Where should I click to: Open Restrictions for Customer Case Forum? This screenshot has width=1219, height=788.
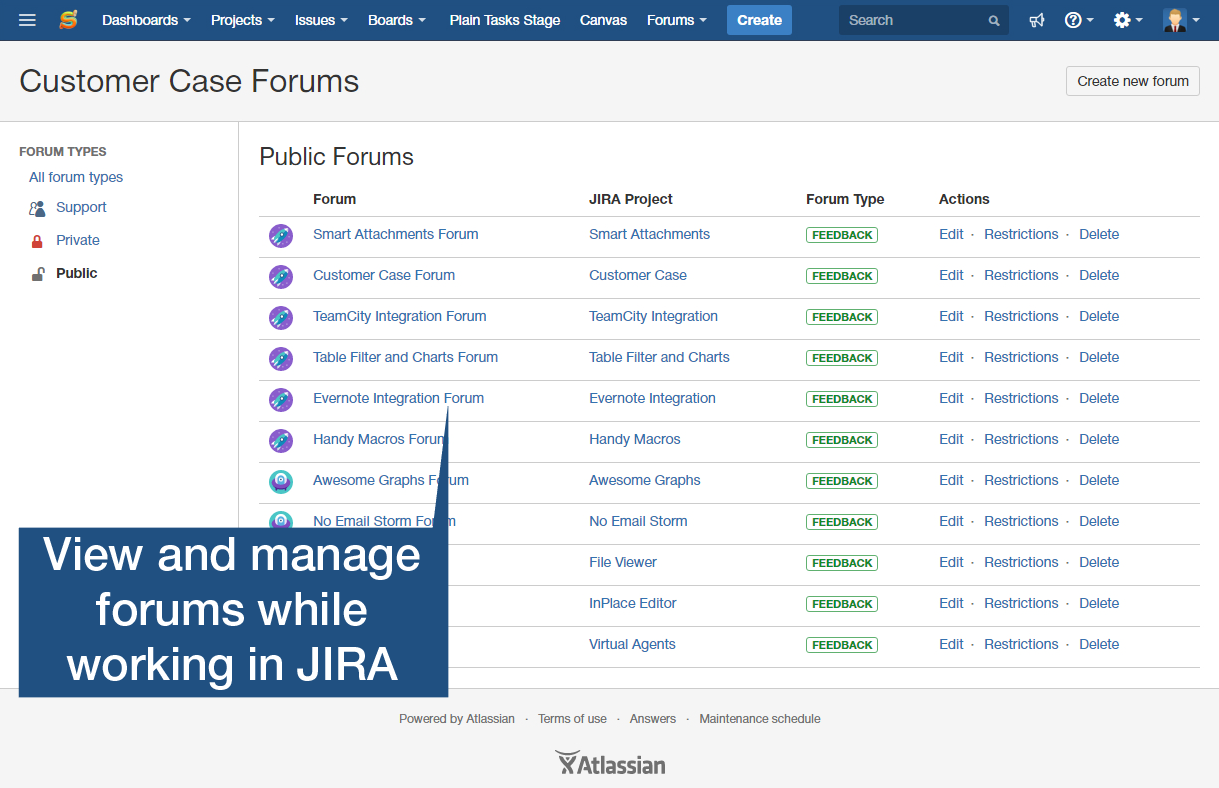click(x=1021, y=275)
